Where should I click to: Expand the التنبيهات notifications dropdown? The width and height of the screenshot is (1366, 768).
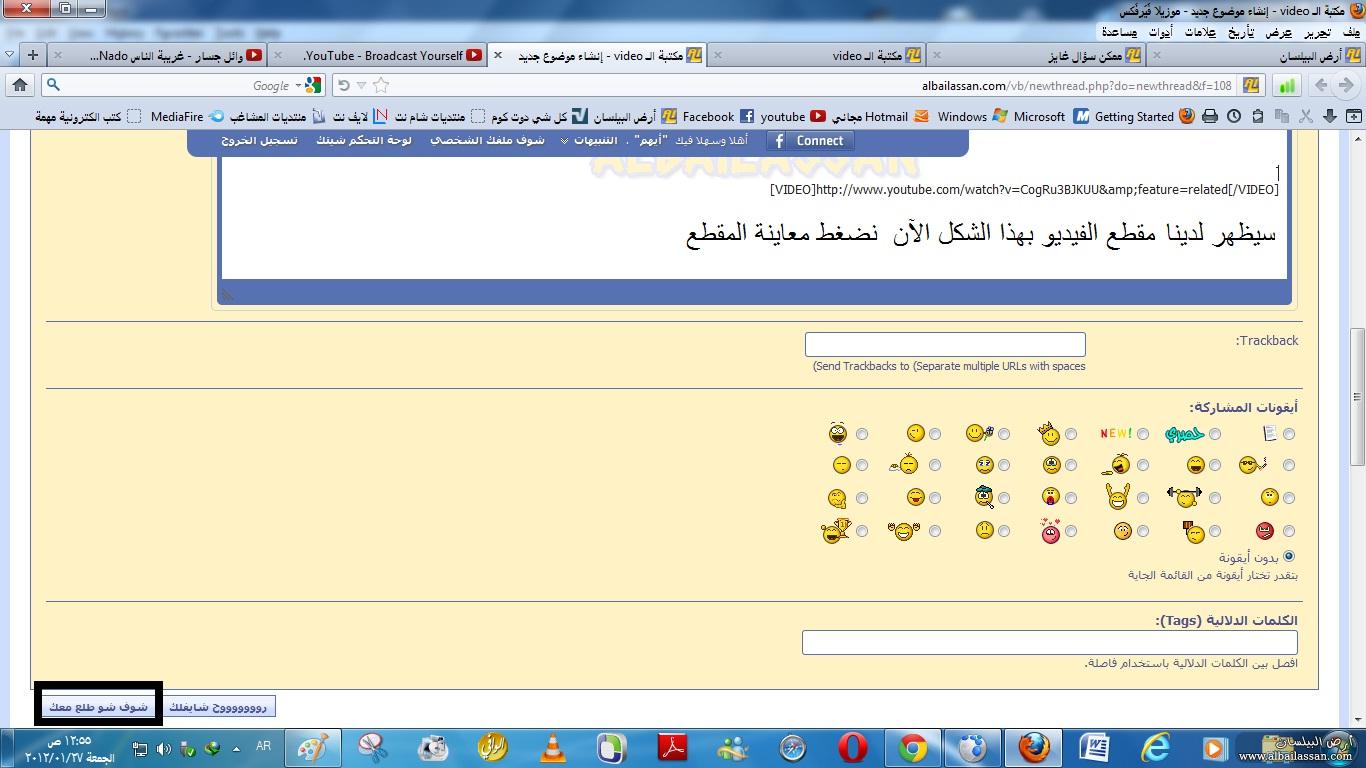point(563,141)
